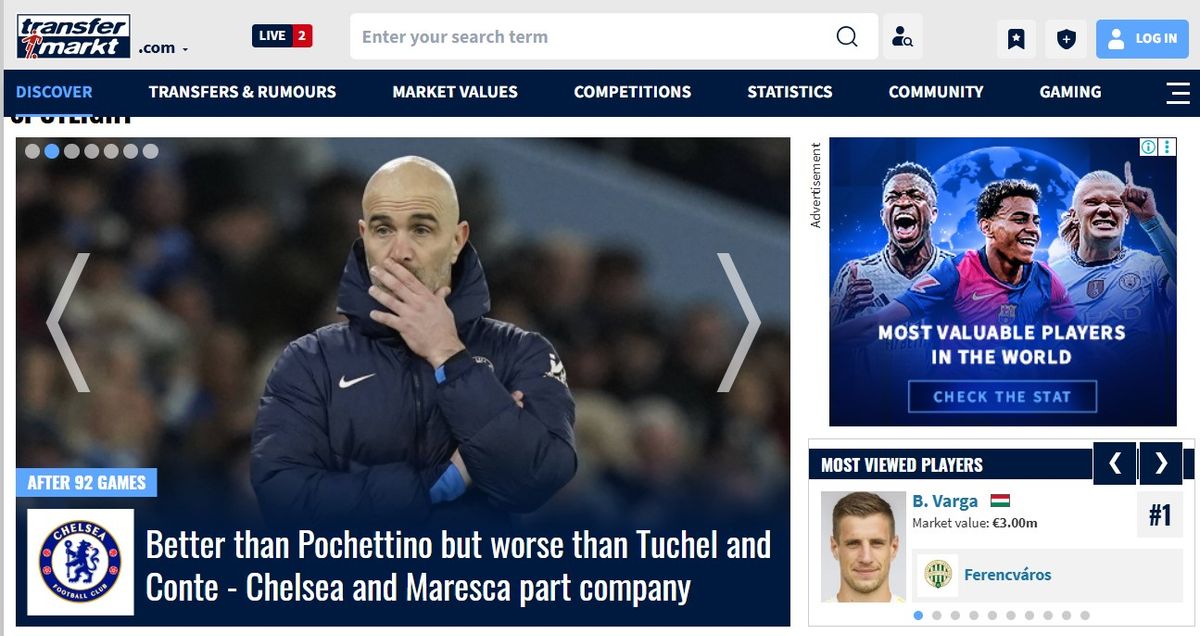Expand the .com domain dropdown
This screenshot has height=636, width=1200.
(x=163, y=48)
